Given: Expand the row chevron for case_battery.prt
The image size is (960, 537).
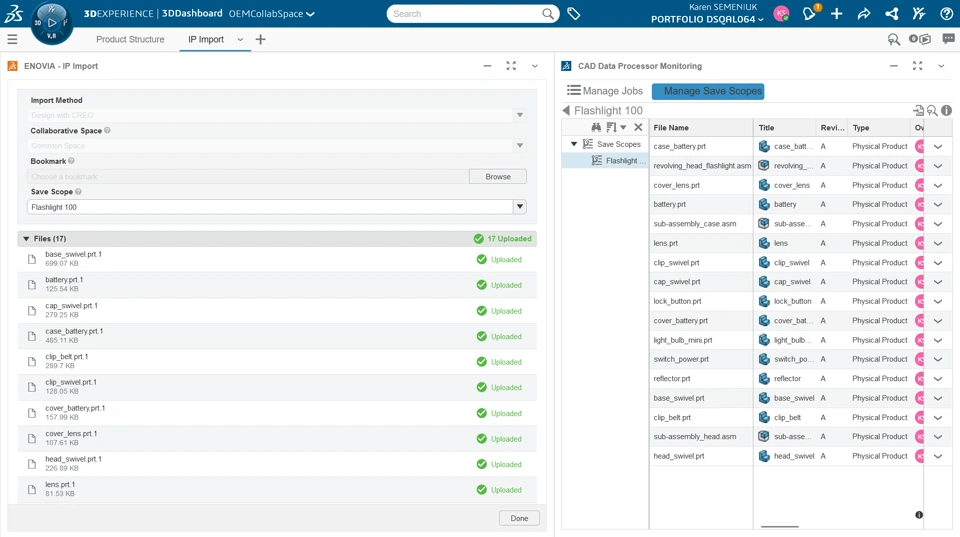Looking at the screenshot, I should (x=938, y=147).
